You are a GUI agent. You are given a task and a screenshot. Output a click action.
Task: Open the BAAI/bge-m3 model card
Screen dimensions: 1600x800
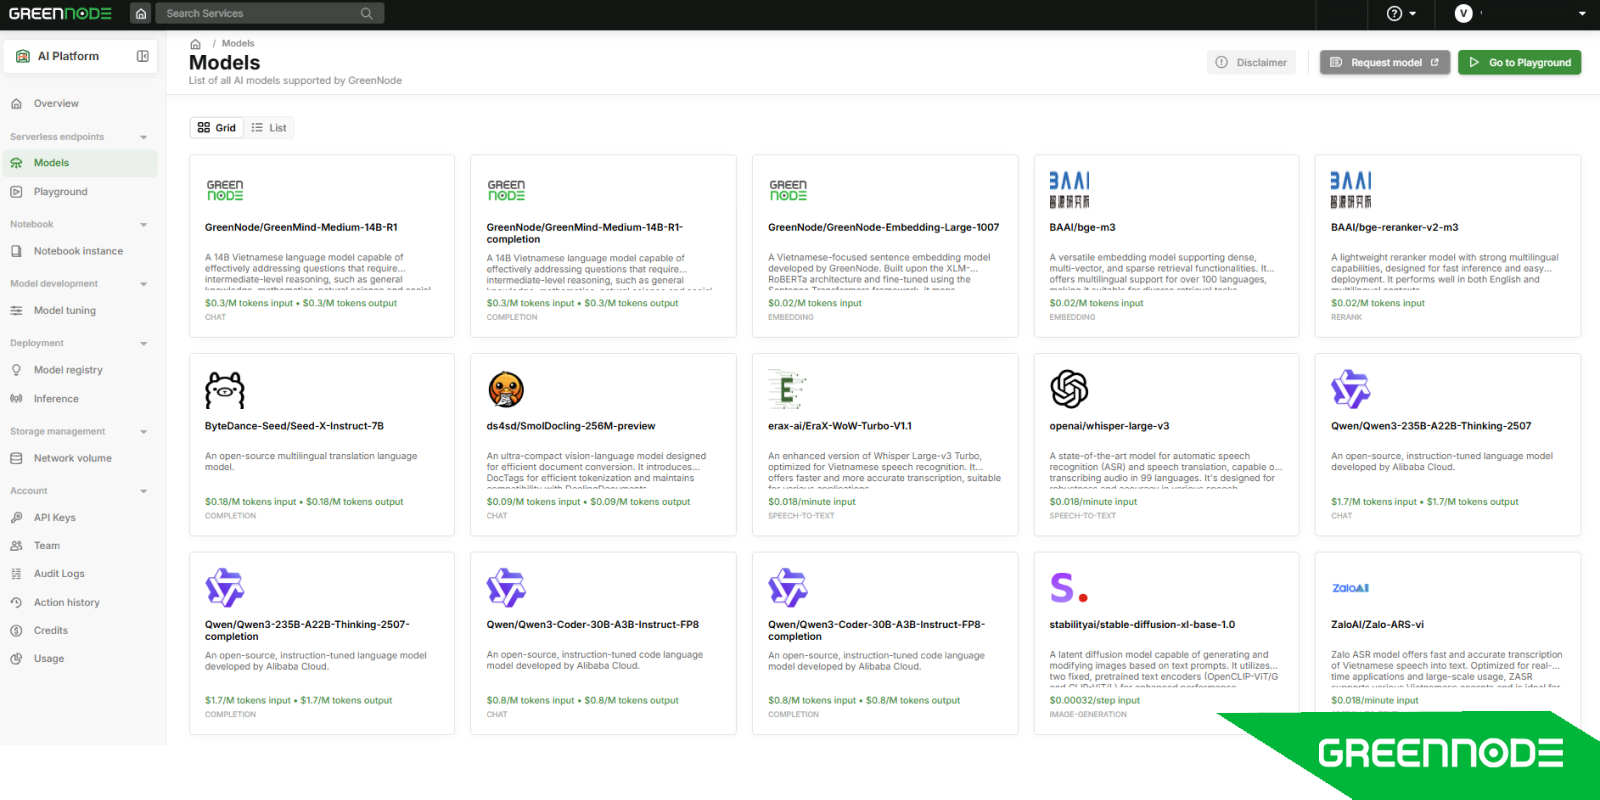[x=1166, y=246]
